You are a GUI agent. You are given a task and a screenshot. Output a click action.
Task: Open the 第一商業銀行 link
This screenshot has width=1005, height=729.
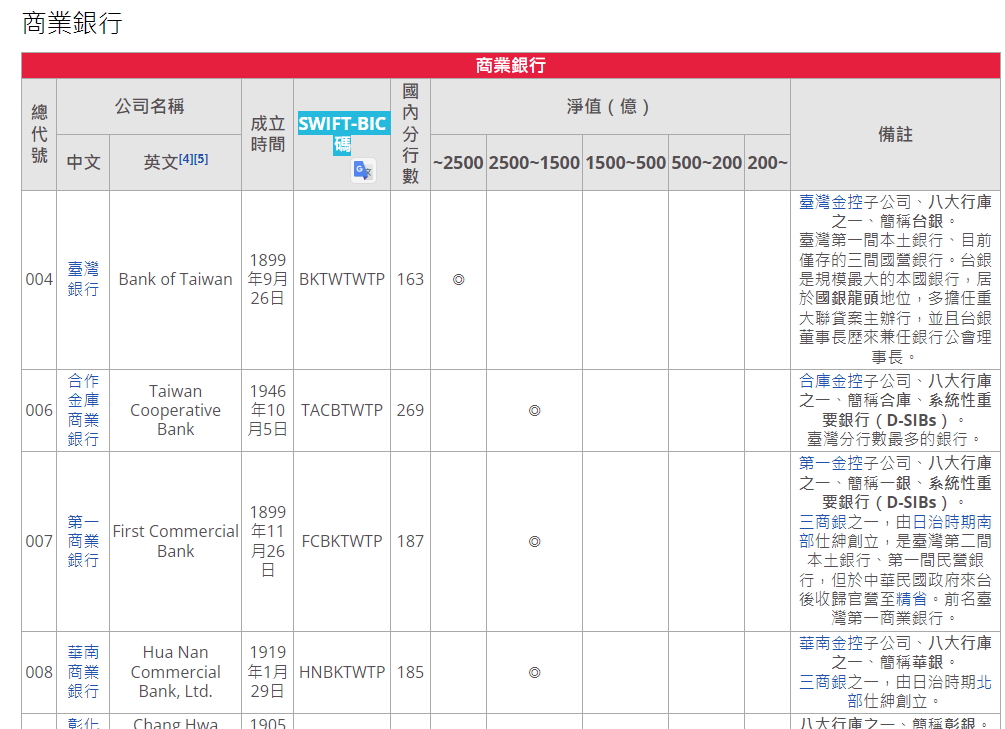pos(83,541)
